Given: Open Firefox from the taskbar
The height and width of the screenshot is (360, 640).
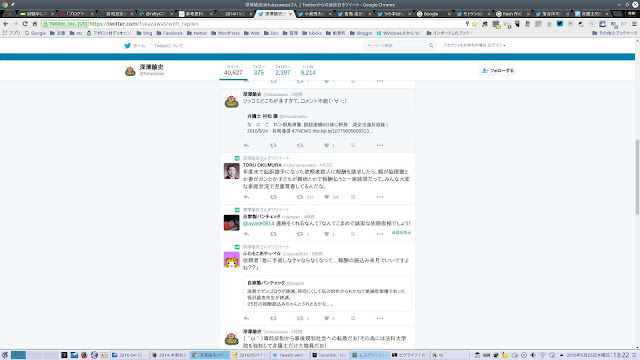Looking at the screenshot, I should click(x=84, y=355).
